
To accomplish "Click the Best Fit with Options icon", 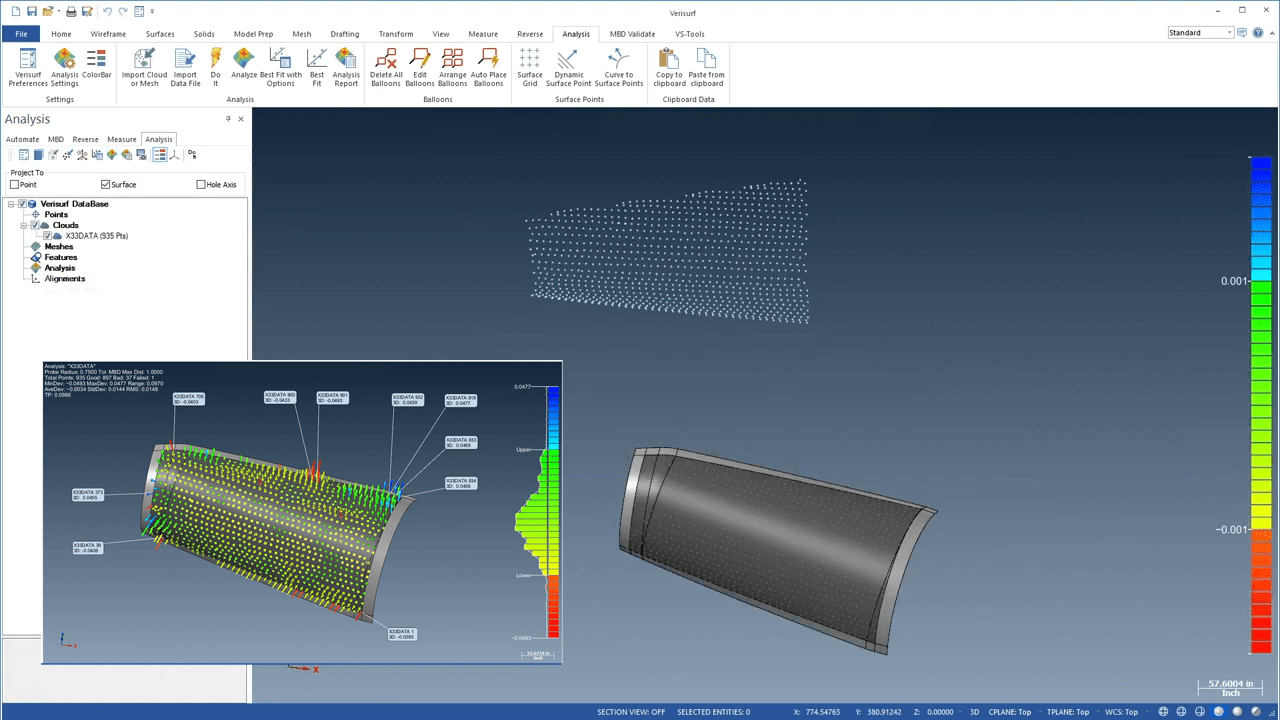I will [281, 65].
